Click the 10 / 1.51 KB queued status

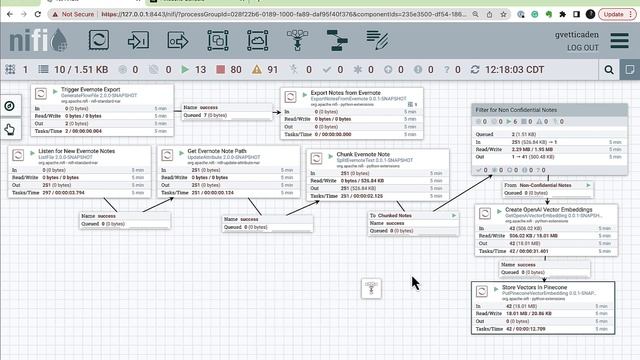click(x=73, y=70)
